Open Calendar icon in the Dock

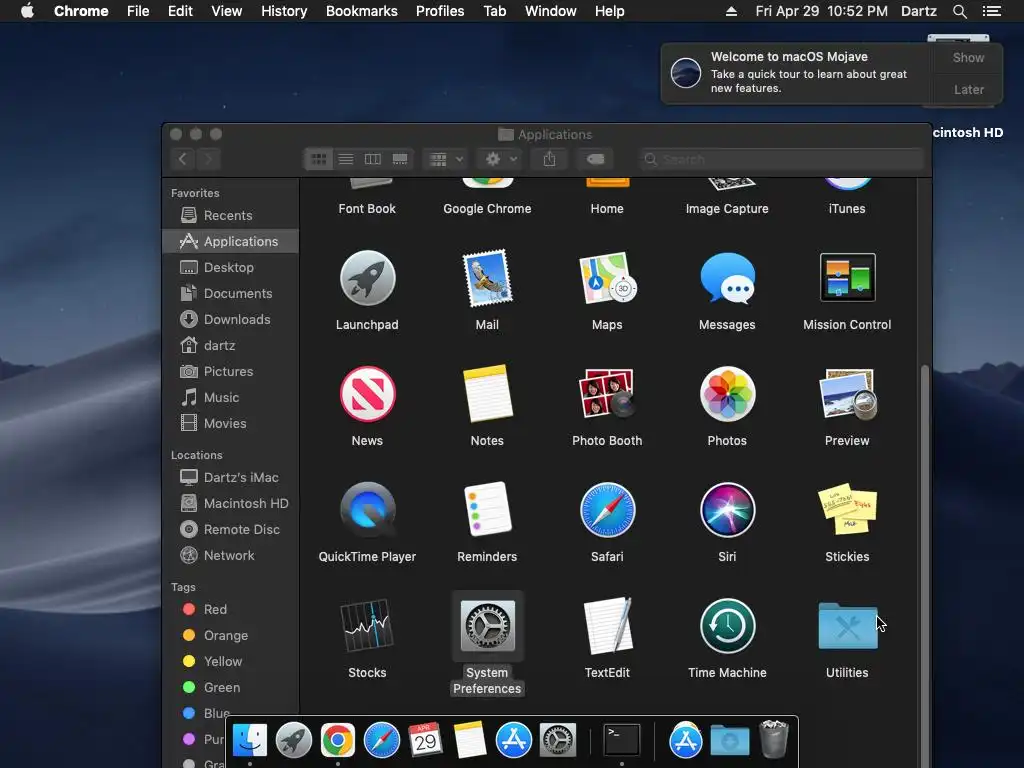click(425, 740)
